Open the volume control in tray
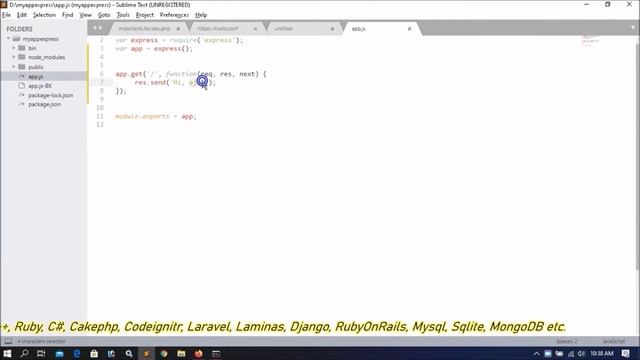Image resolution: width=640 pixels, height=360 pixels. 581,353
